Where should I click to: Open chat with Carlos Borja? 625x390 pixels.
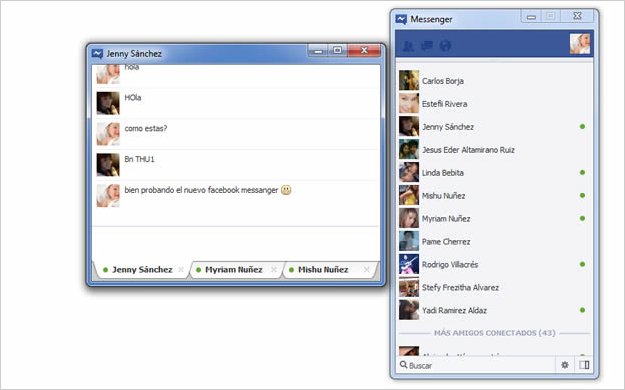[494, 81]
